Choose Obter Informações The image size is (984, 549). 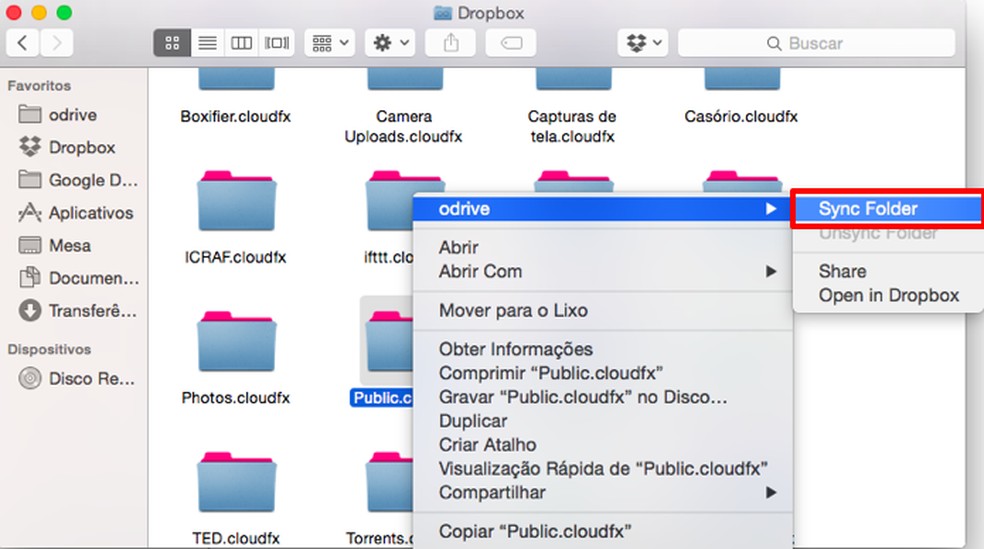pos(602,349)
